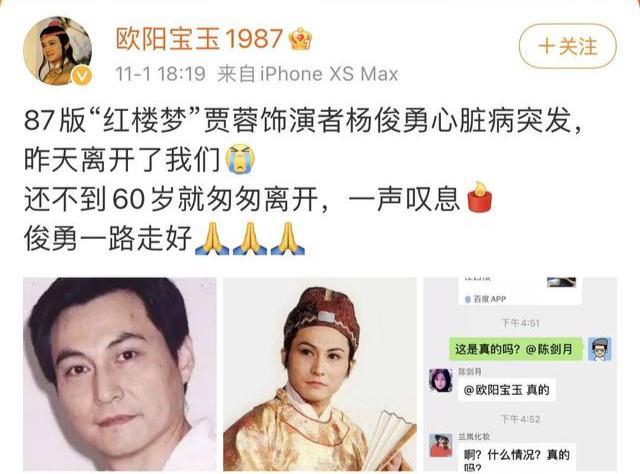Tap the post timestamp 11-1 18:19
Image resolution: width=640 pixels, height=474 pixels.
[160, 74]
